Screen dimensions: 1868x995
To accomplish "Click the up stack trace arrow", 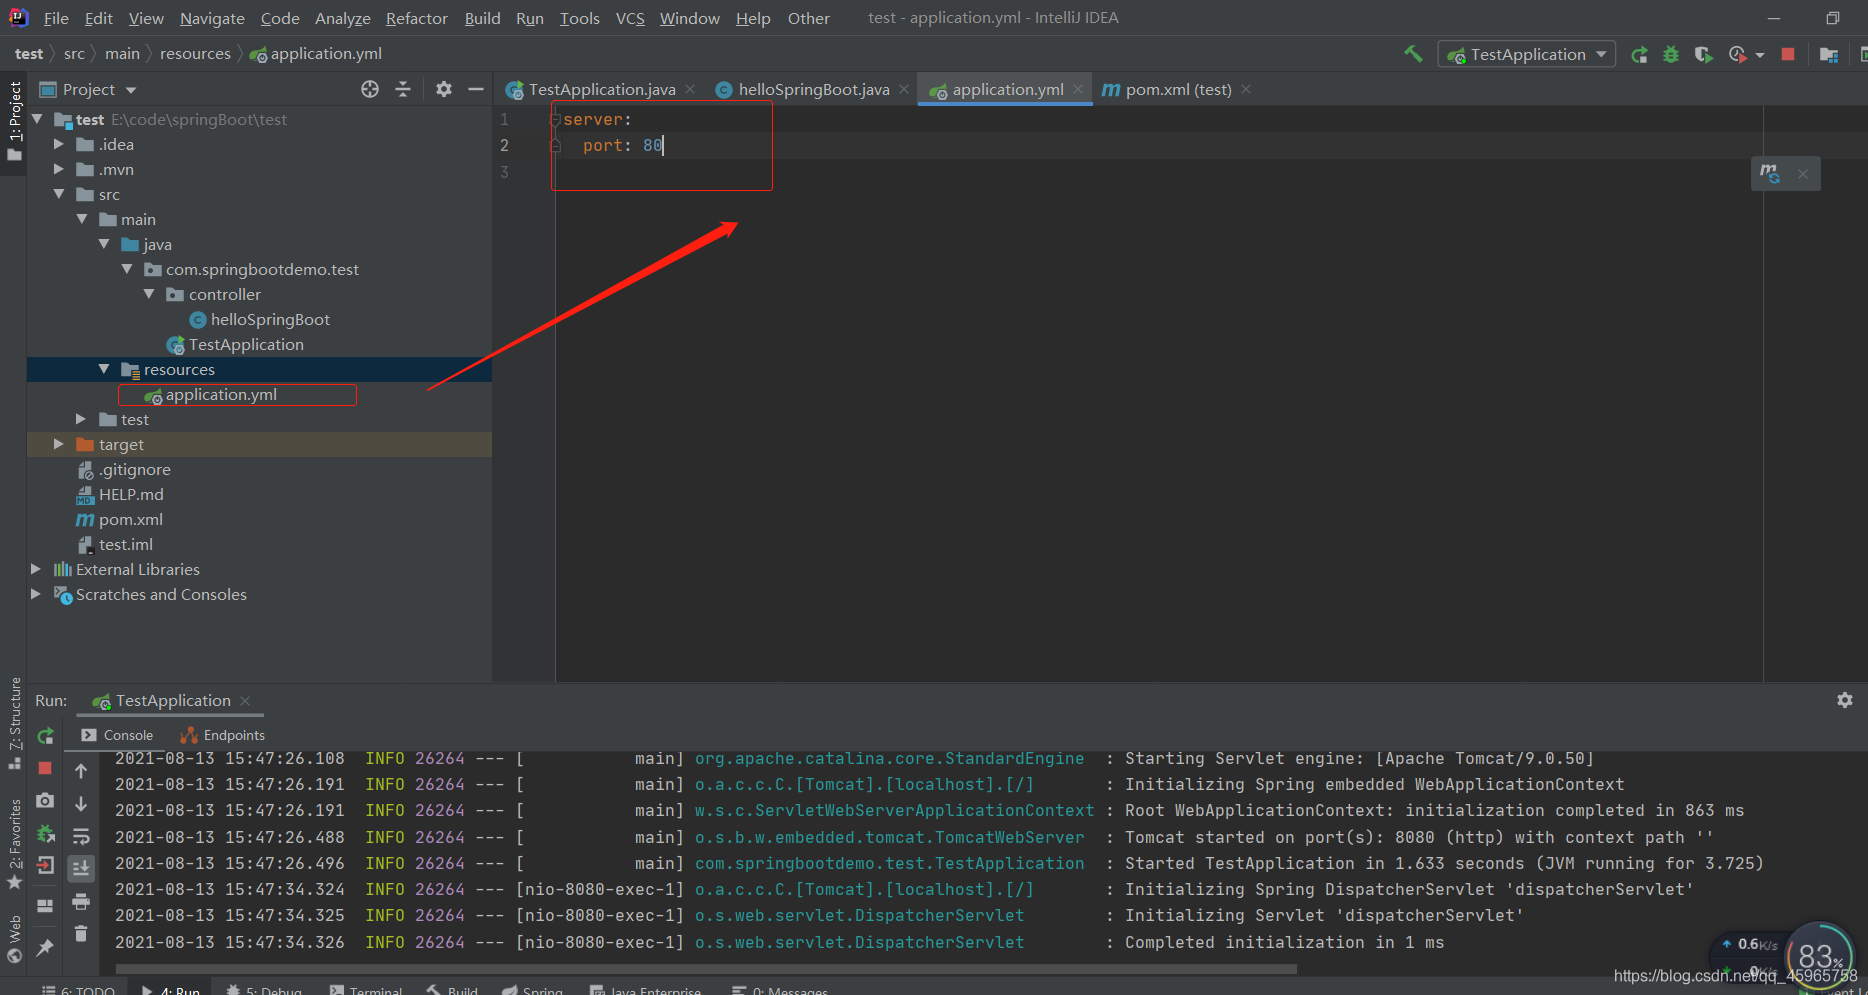I will (x=81, y=771).
